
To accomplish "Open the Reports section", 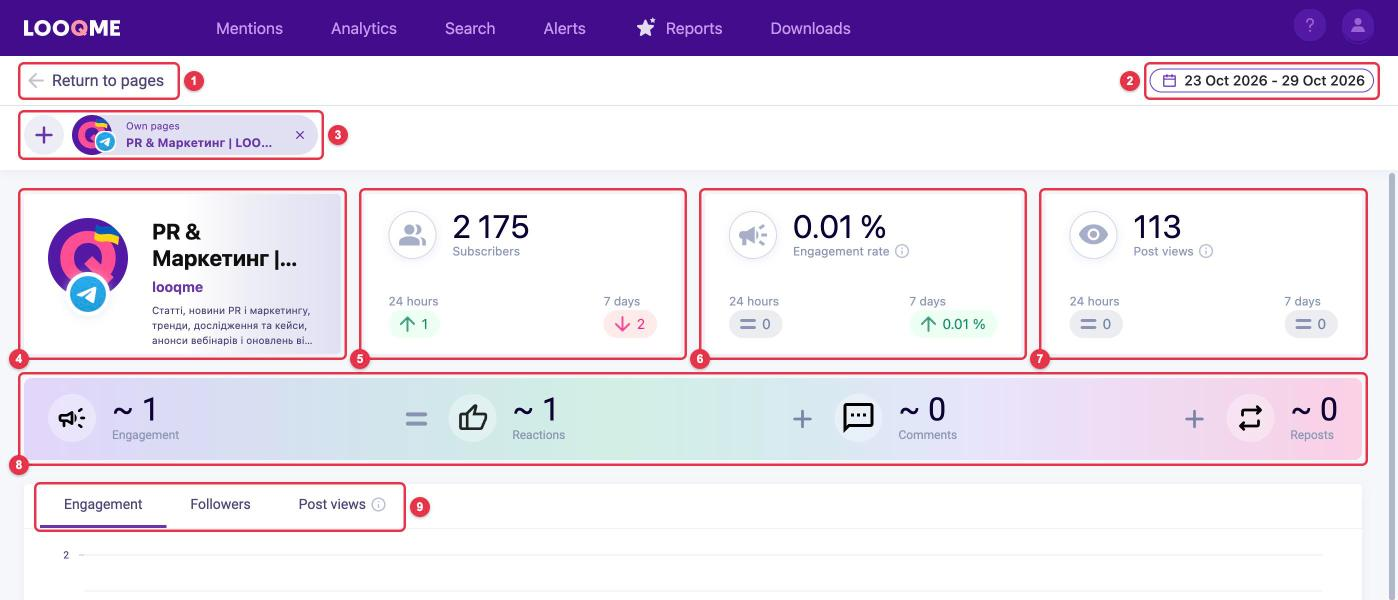I will (694, 28).
